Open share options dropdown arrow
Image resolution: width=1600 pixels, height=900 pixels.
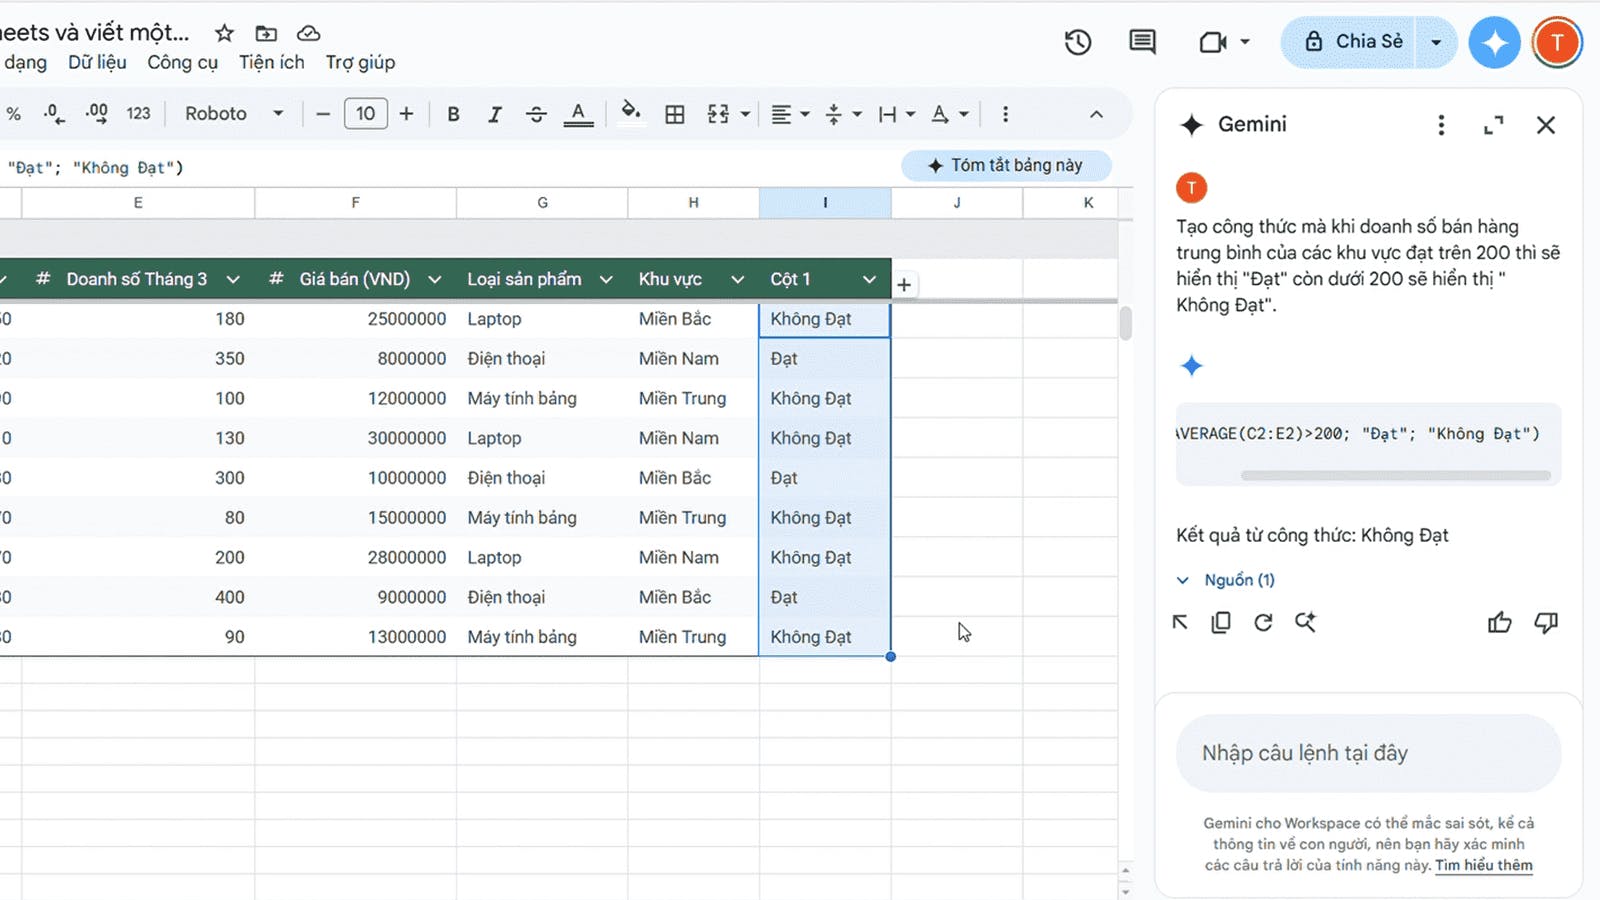[1436, 42]
